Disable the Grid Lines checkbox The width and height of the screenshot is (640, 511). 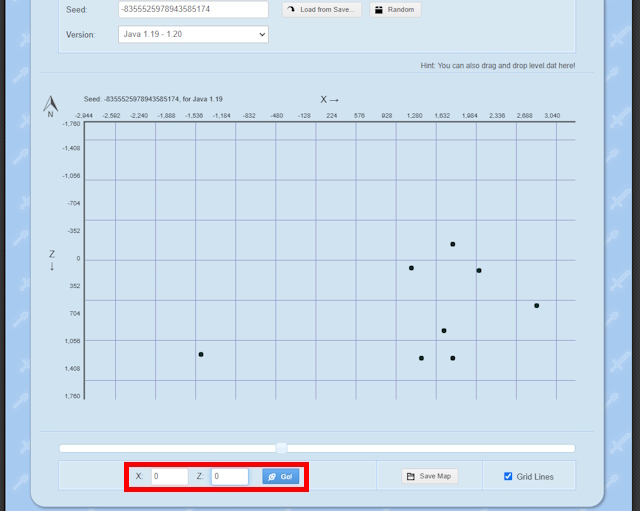pyautogui.click(x=509, y=476)
